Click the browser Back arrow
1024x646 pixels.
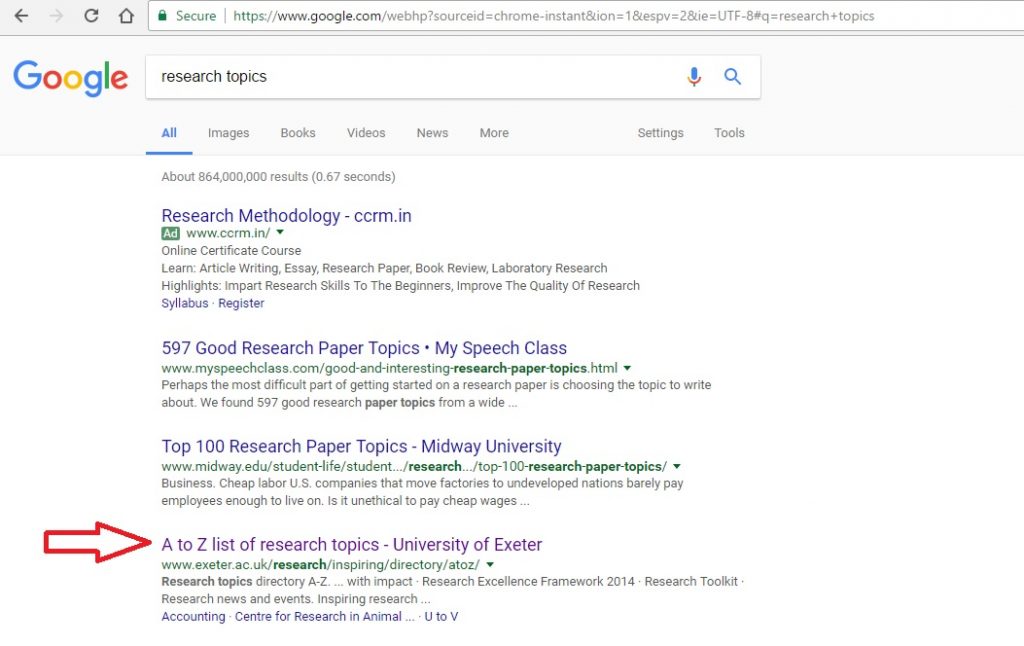(x=22, y=16)
